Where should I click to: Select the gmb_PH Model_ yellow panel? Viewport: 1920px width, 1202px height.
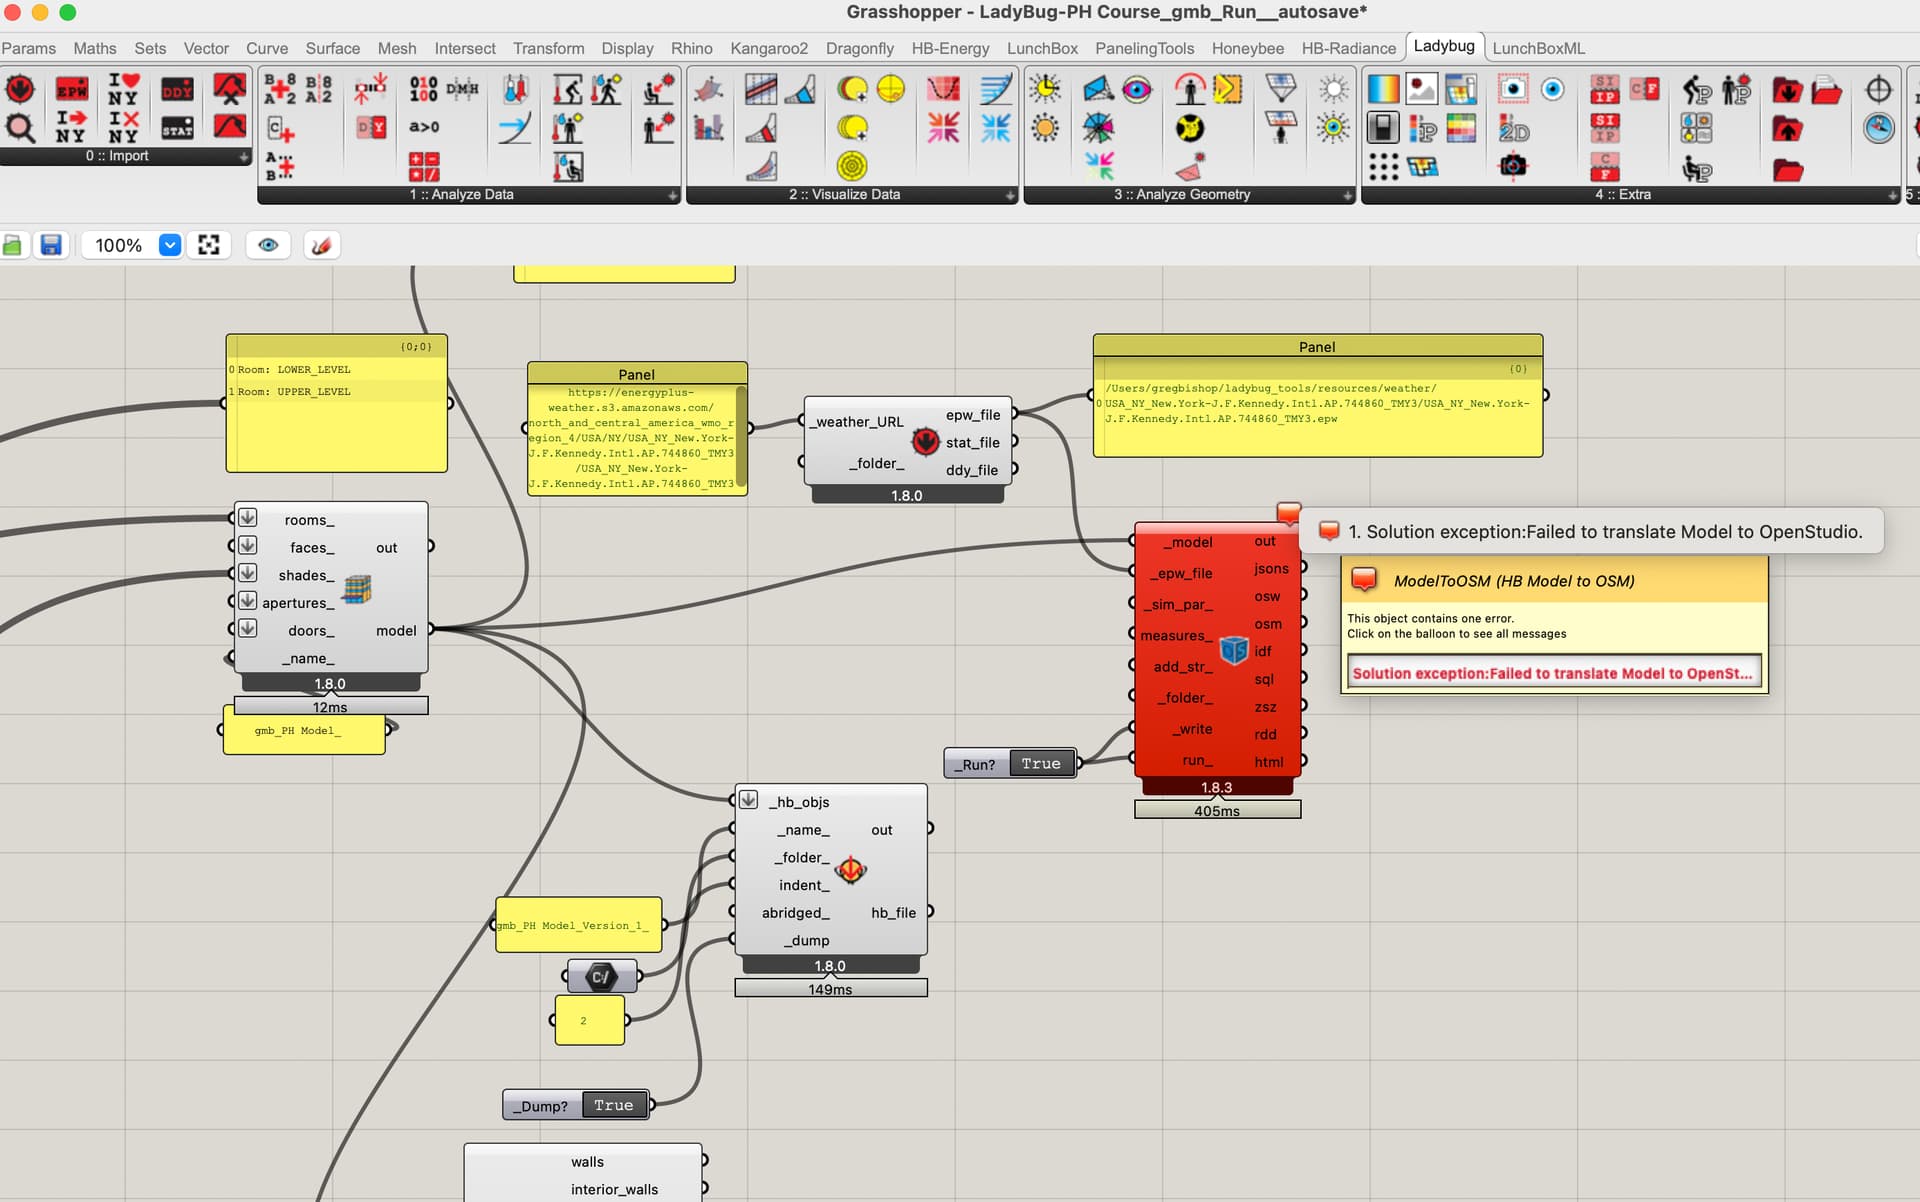pyautogui.click(x=304, y=730)
